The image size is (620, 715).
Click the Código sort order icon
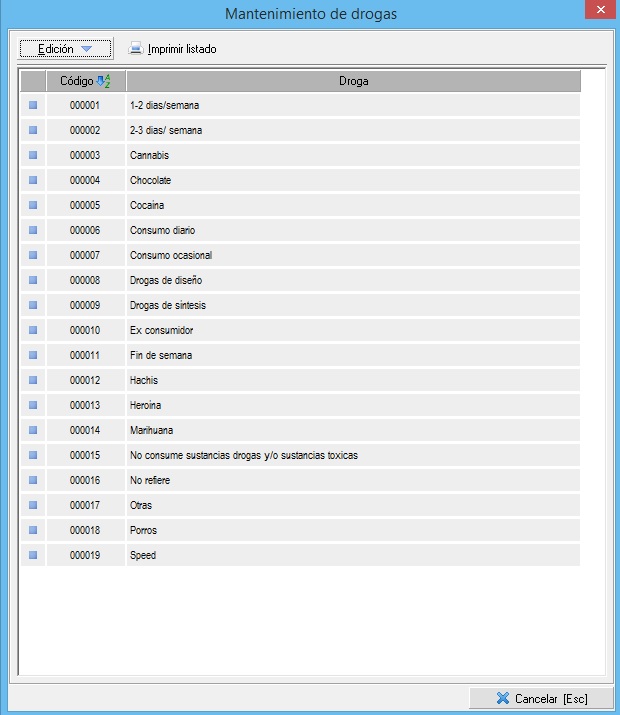pyautogui.click(x=103, y=81)
